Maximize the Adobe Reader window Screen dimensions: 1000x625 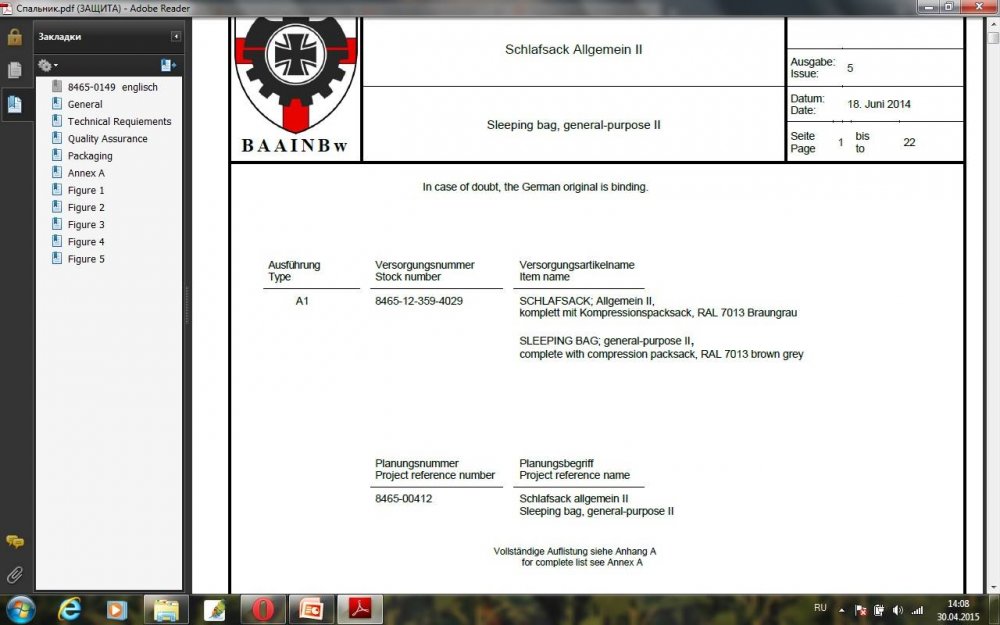(948, 7)
